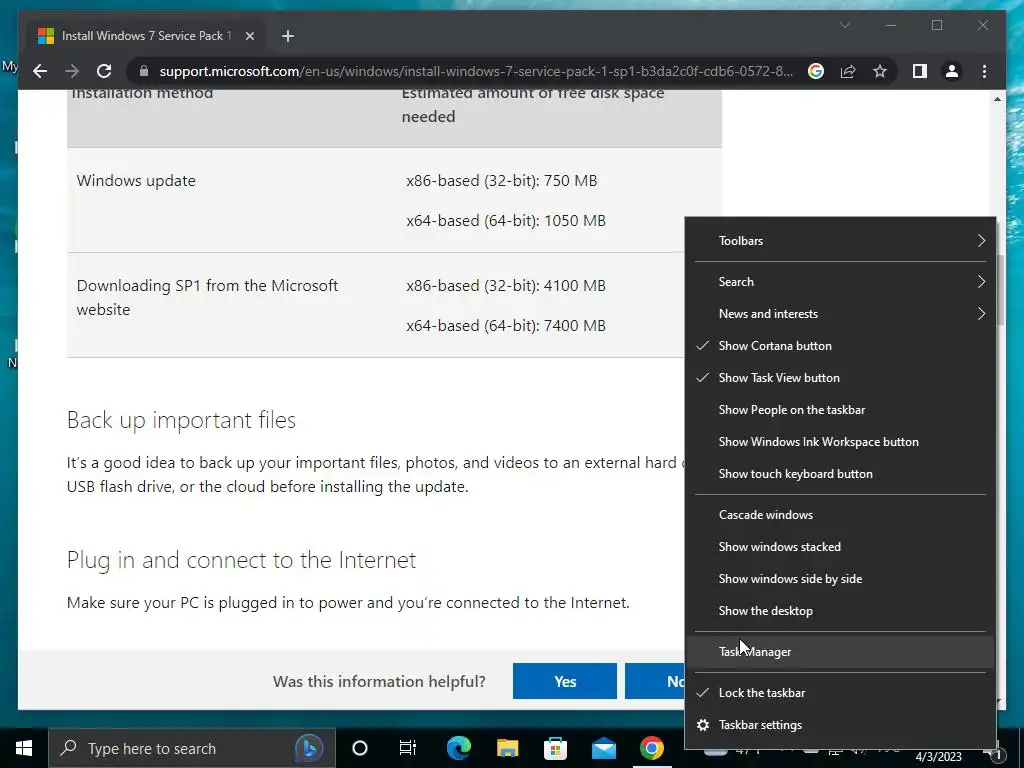Select Cascade windows
Screen dimensions: 1024x768
840,515
